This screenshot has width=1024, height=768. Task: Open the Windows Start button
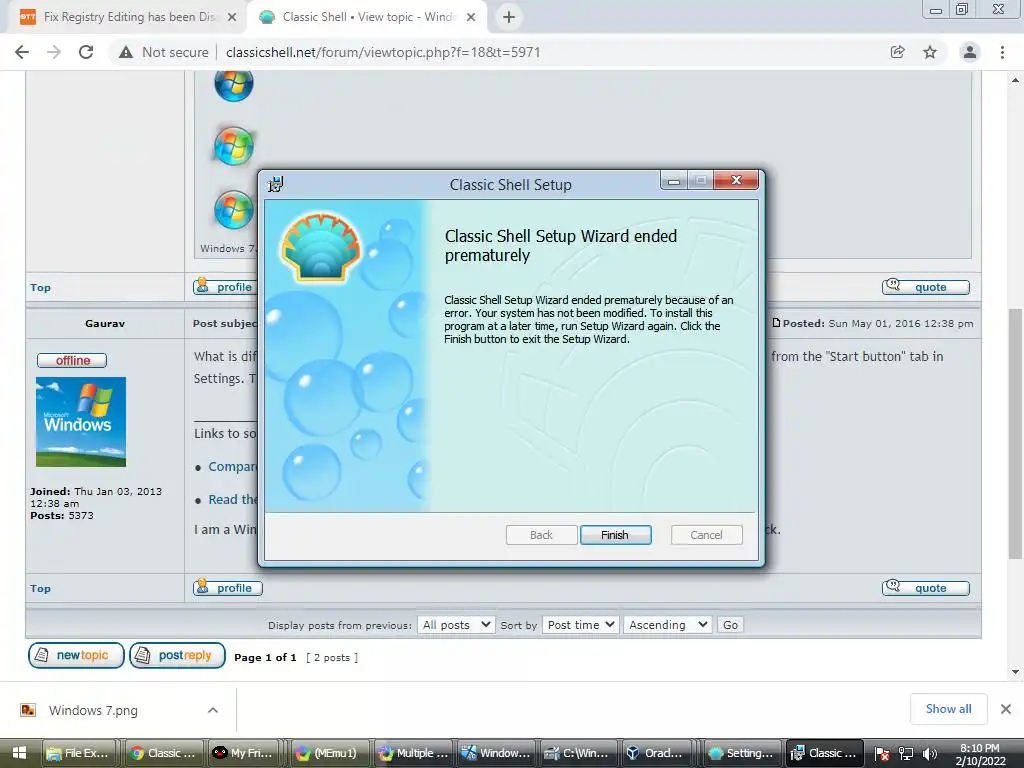[x=19, y=753]
